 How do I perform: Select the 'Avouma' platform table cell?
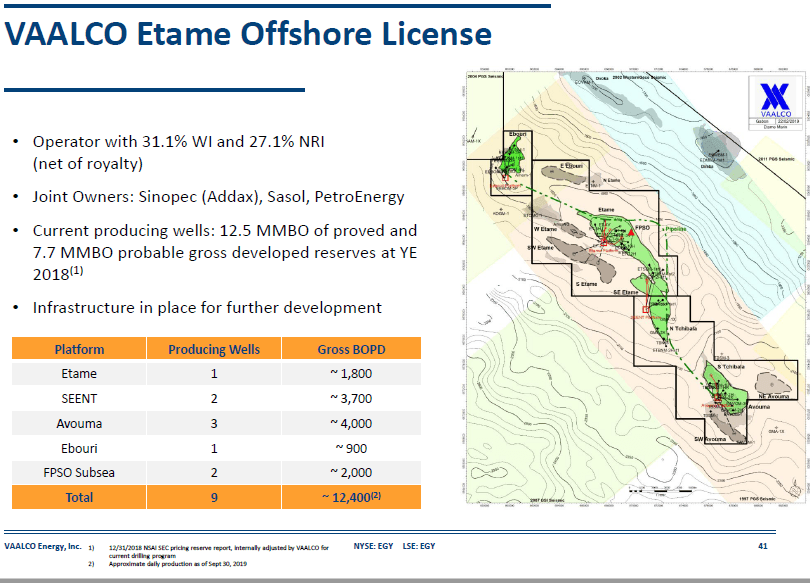79,423
